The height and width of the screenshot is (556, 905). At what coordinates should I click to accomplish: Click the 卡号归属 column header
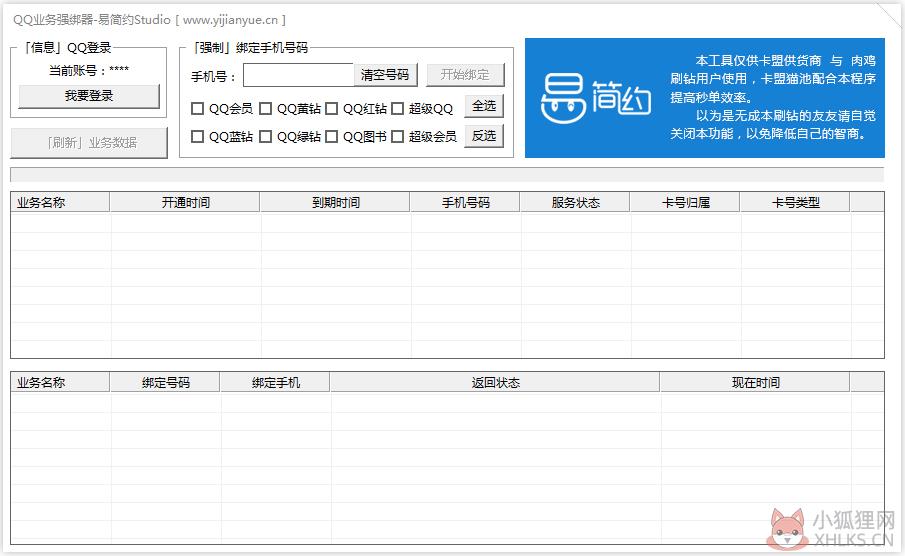pos(685,203)
